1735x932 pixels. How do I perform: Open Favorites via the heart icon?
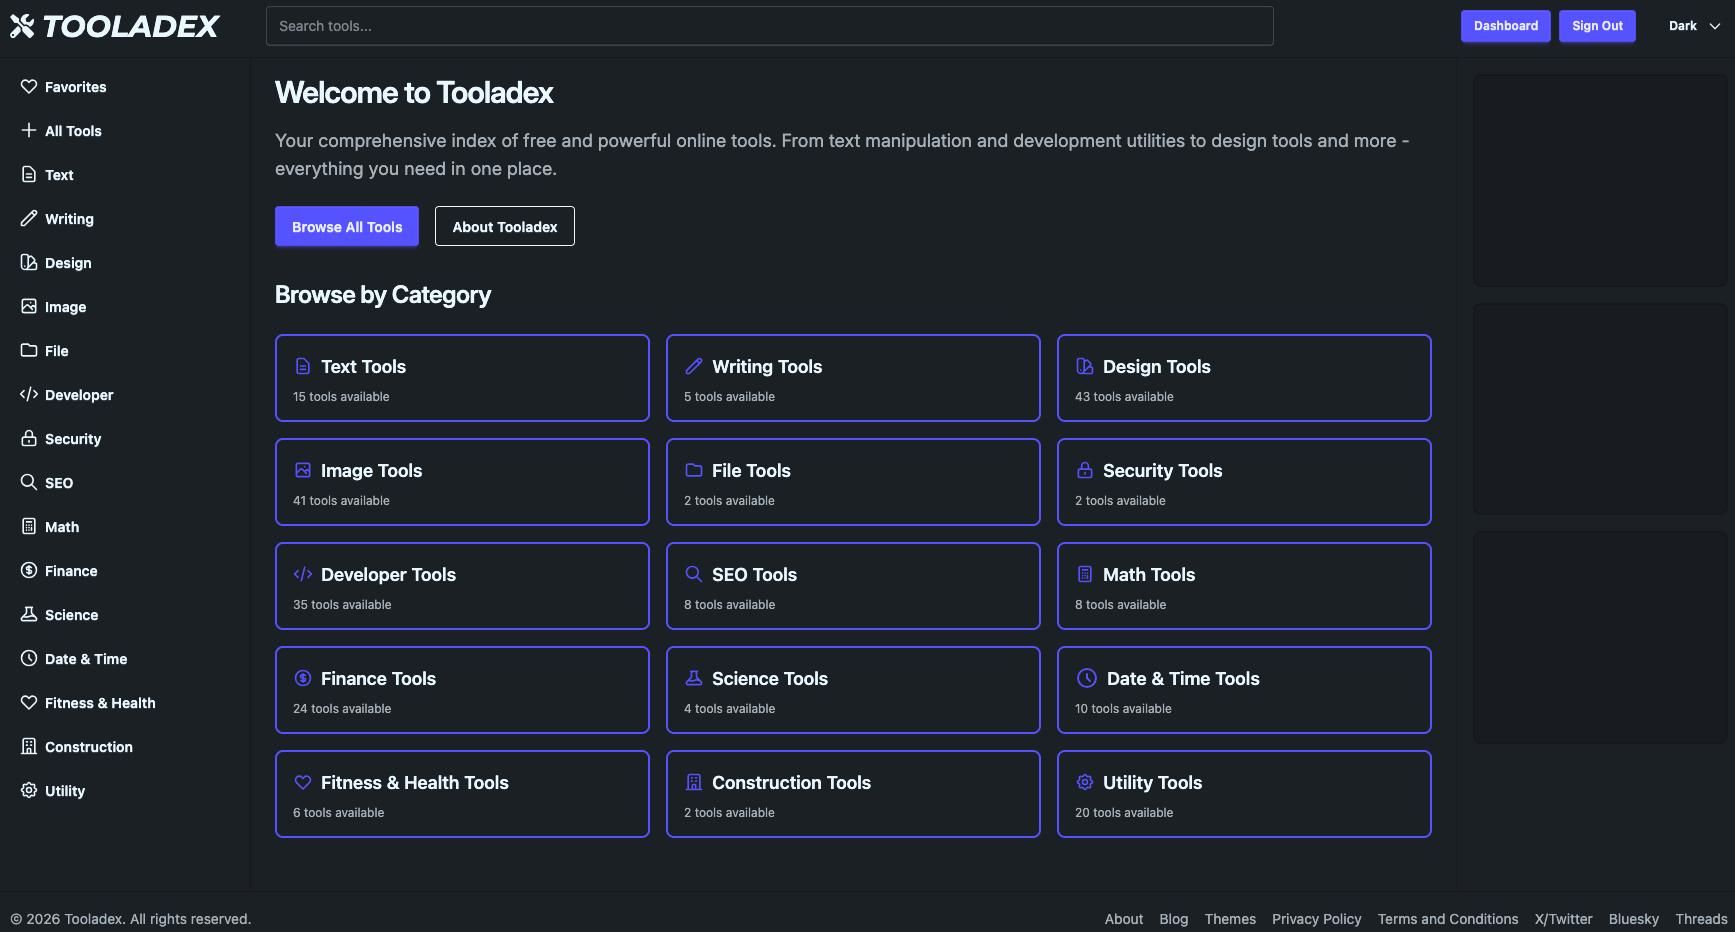pos(29,87)
